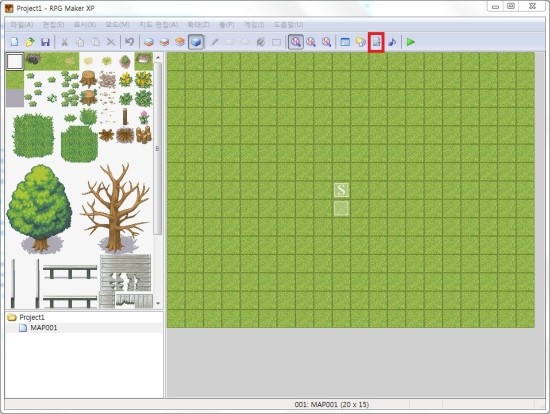
Task: Pick the green leafy tree tile
Action: coord(39,208)
